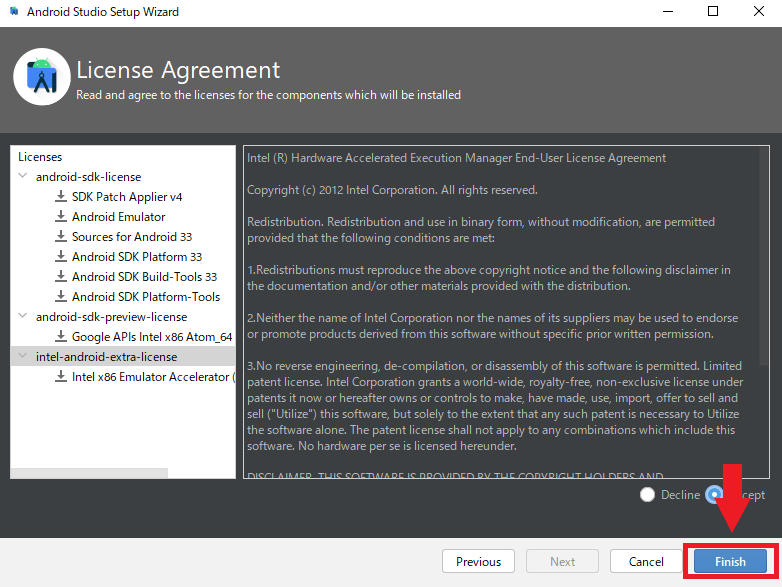Click the Licenses list horizontal scrollbar

pyautogui.click(x=89, y=473)
